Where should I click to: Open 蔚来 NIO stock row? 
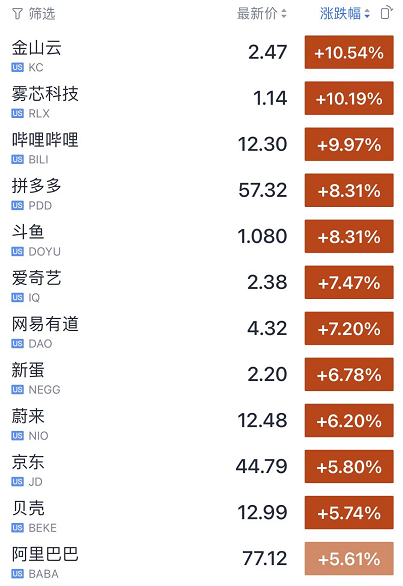202,421
